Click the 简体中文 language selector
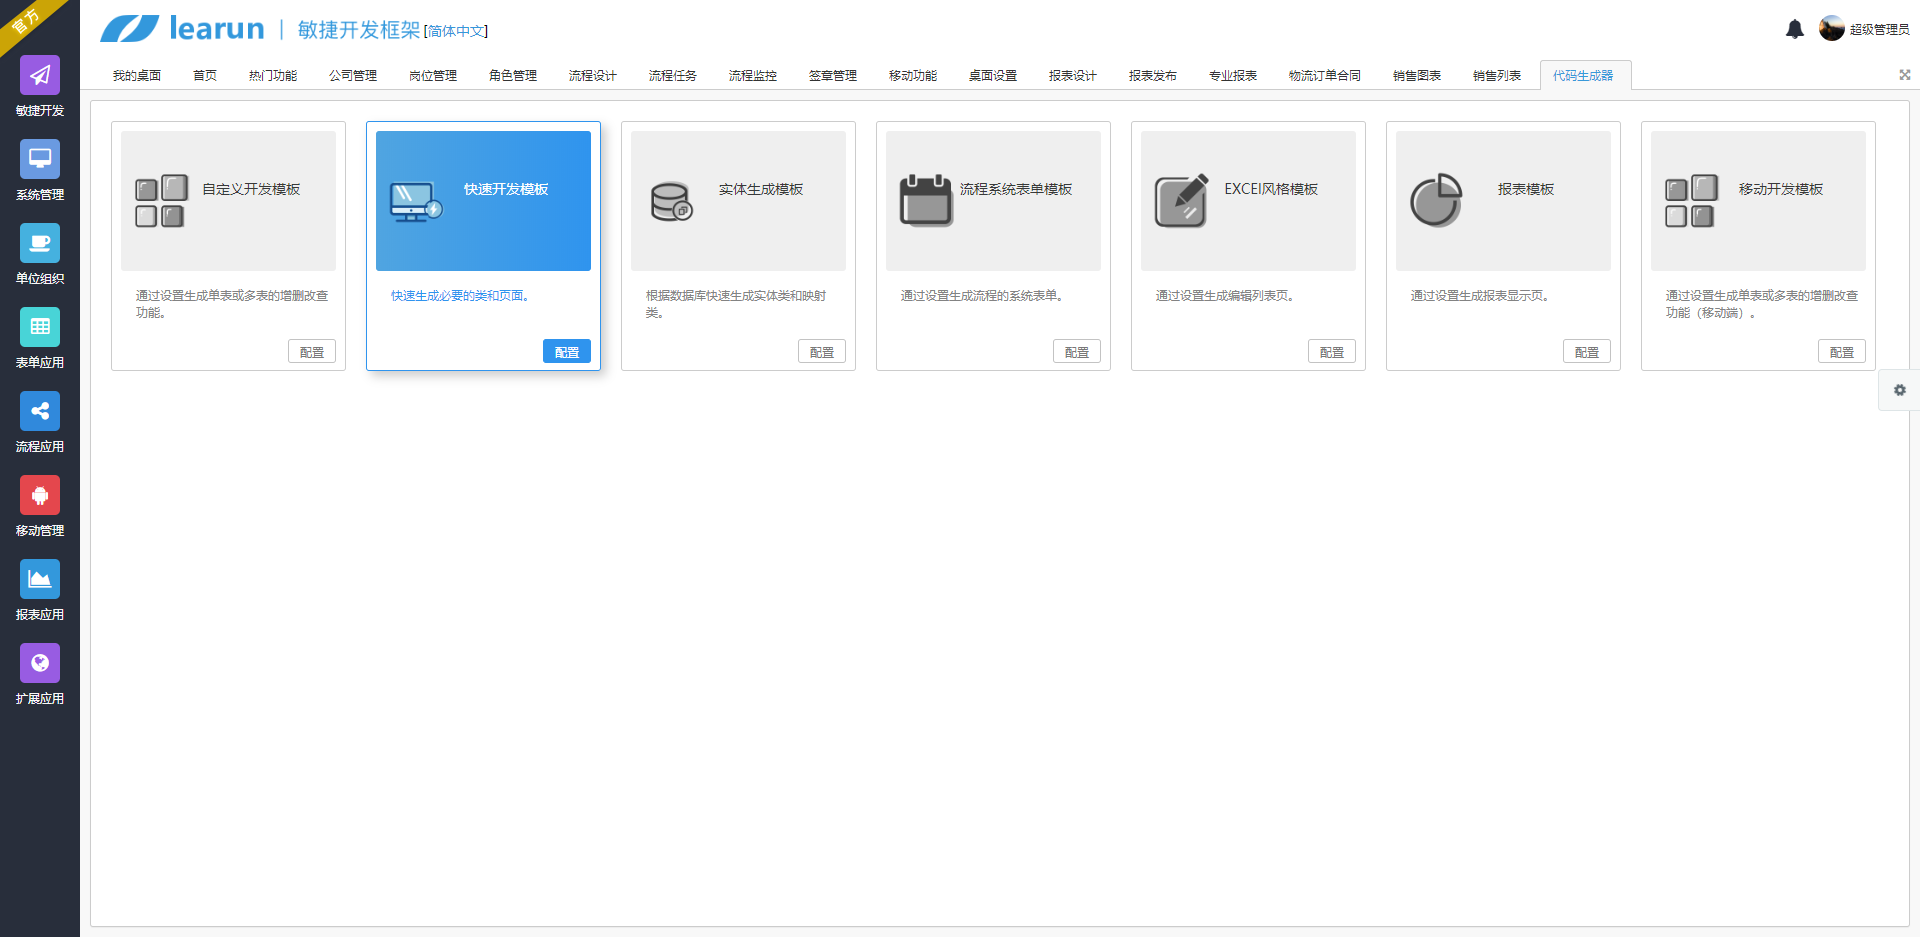 456,31
